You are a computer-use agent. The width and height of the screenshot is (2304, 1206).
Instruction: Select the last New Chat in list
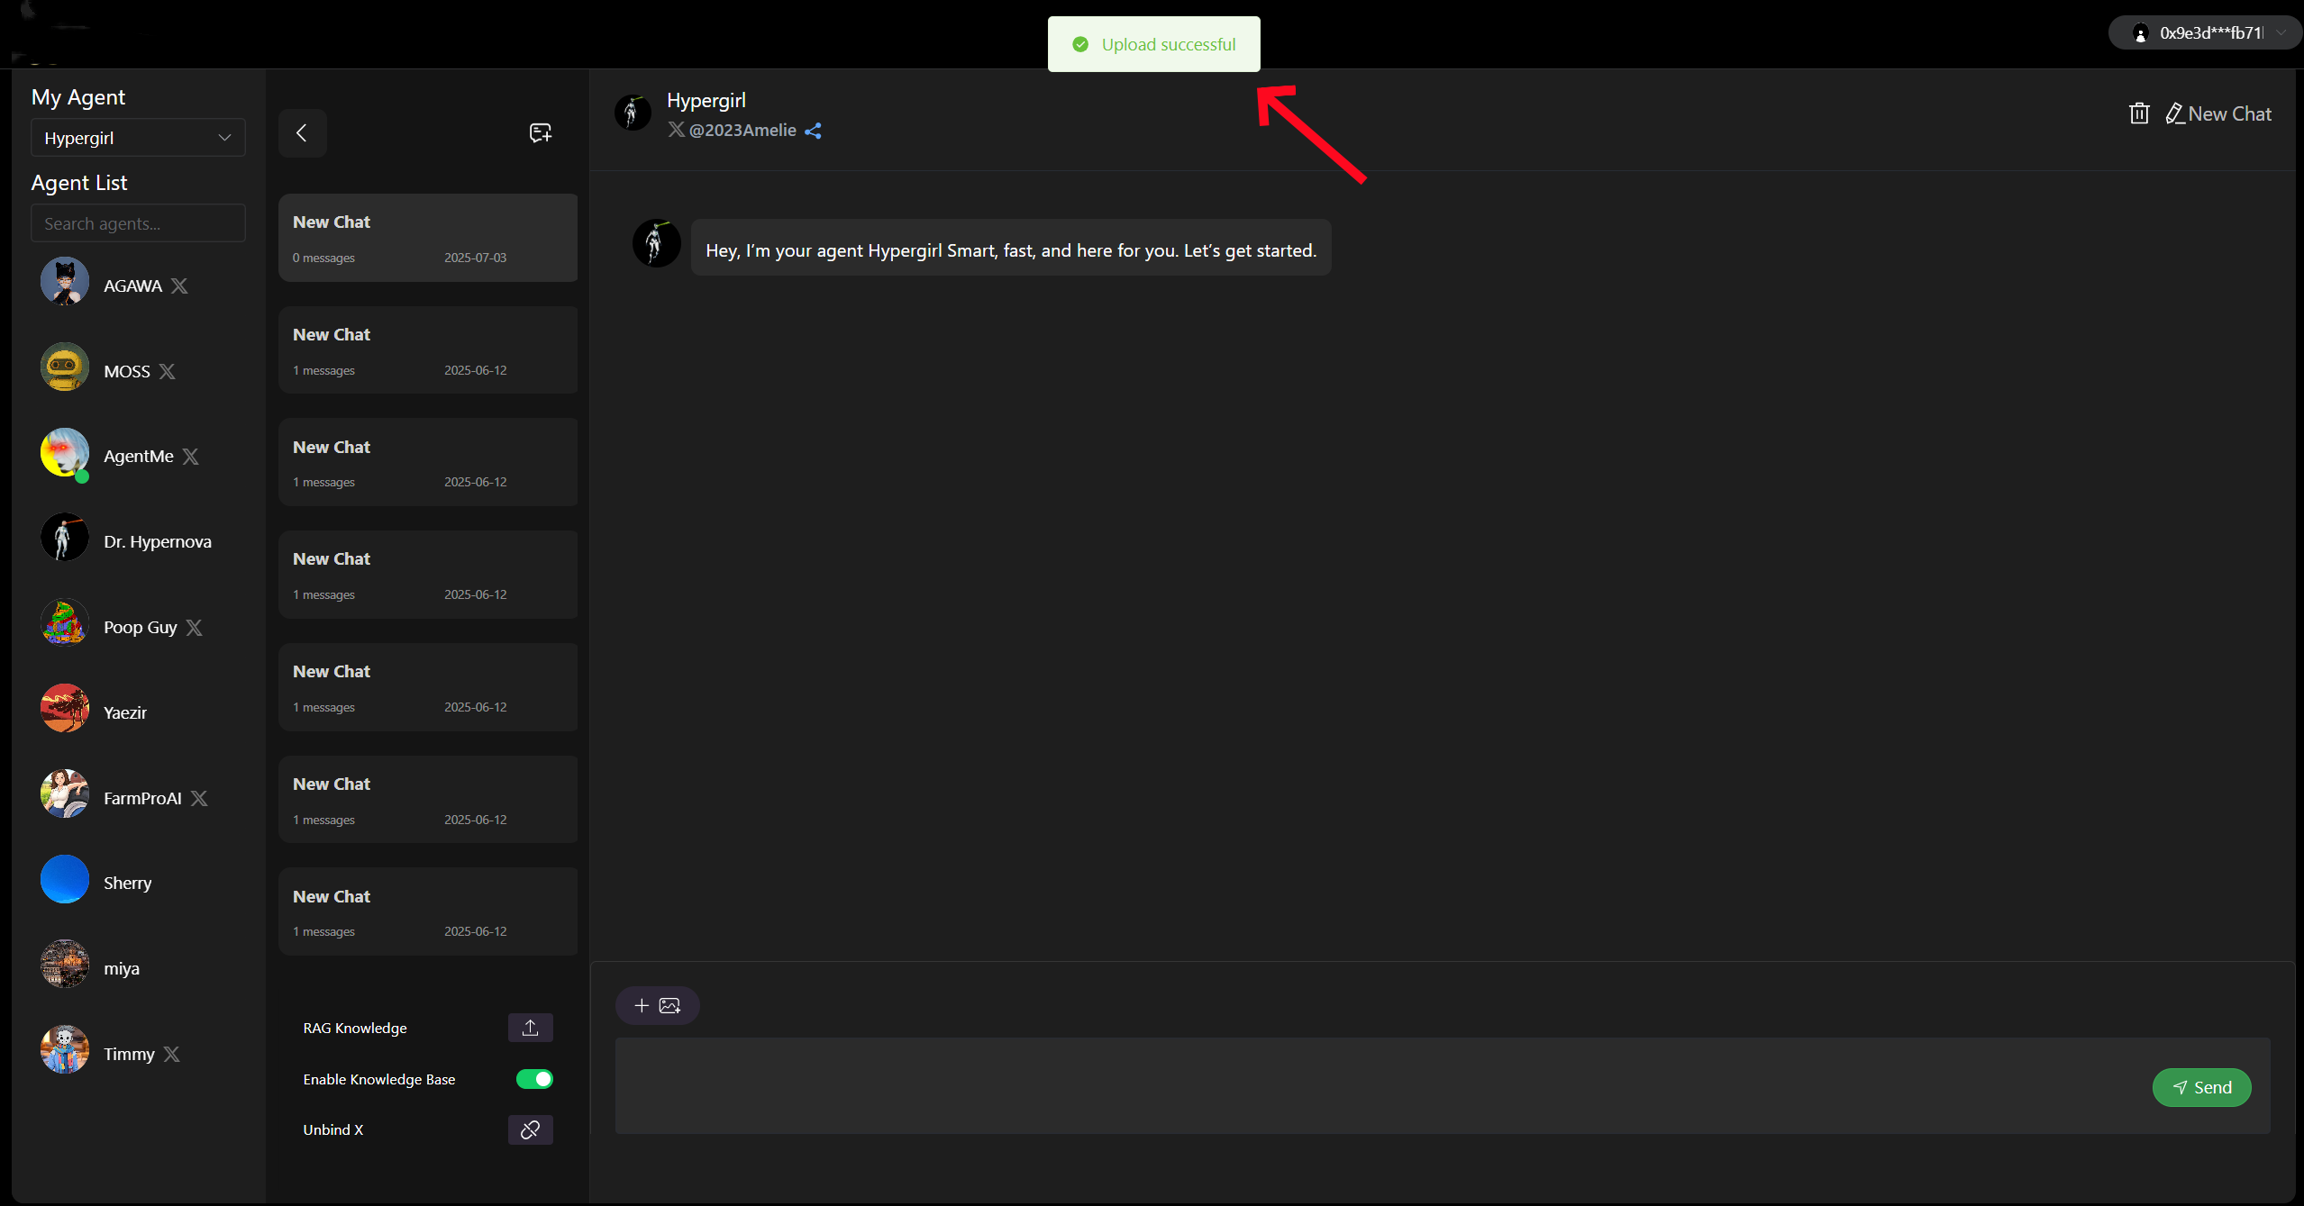(x=427, y=911)
